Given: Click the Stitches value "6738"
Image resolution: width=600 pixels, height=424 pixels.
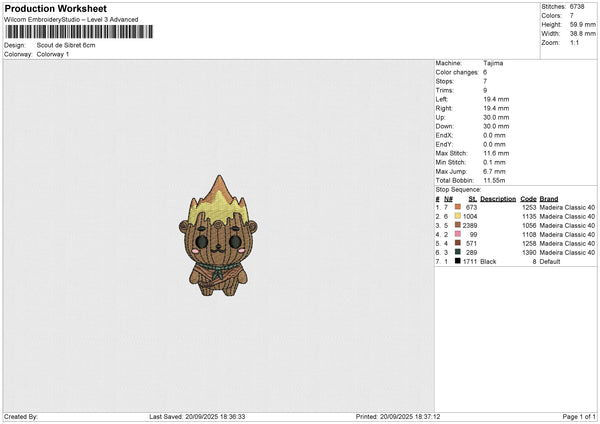Looking at the screenshot, I should click(x=577, y=7).
